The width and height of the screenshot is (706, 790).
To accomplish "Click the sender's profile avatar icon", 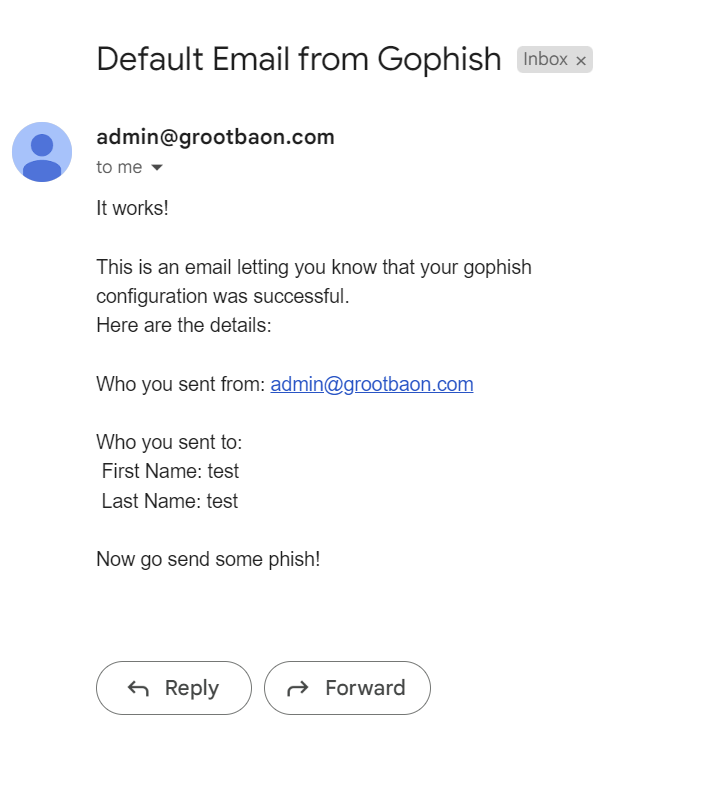I will click(x=42, y=152).
